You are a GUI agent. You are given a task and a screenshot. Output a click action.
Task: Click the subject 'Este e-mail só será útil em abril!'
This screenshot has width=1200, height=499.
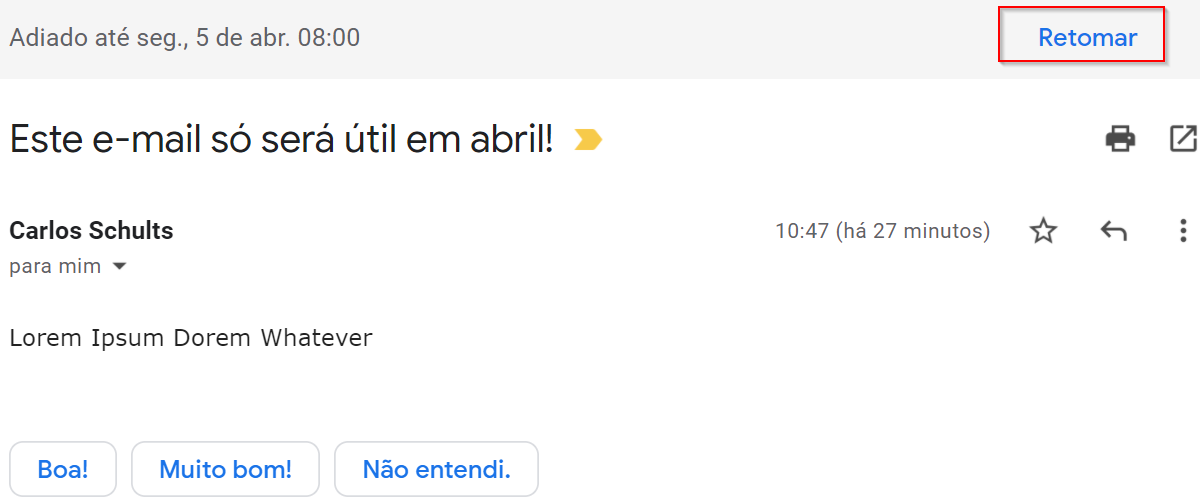click(x=281, y=140)
